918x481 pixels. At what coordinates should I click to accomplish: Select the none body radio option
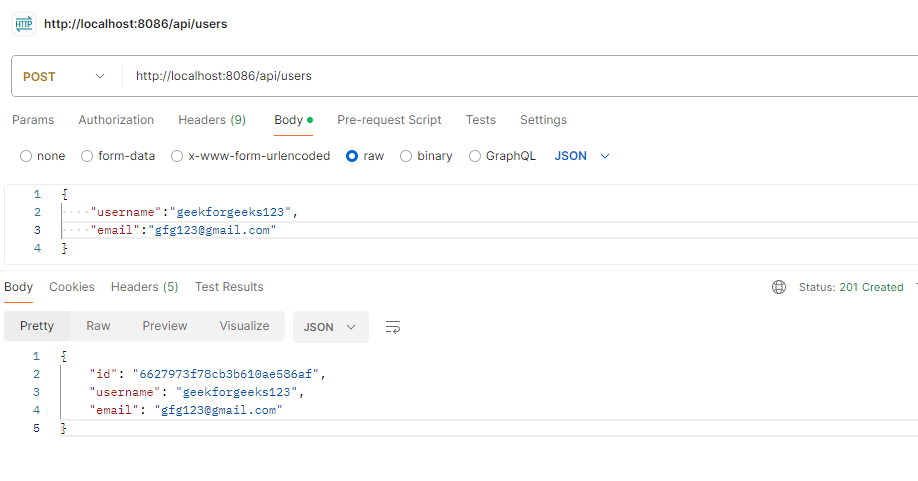coord(27,156)
